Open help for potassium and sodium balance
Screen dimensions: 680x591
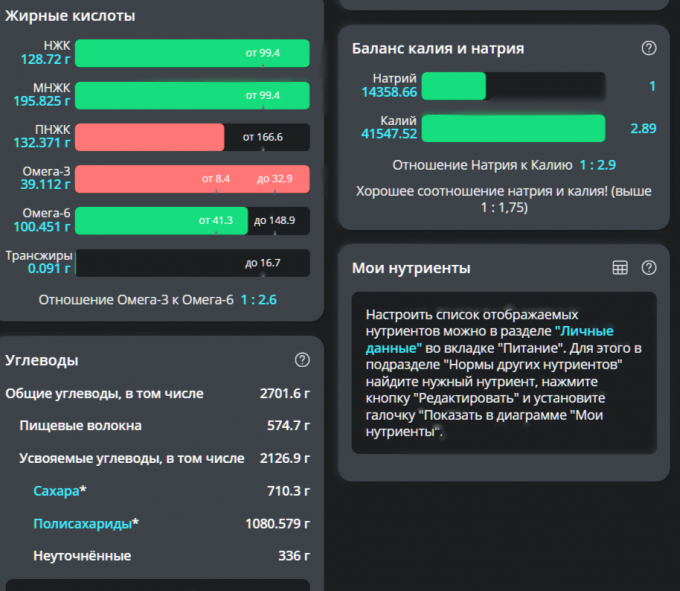click(649, 48)
